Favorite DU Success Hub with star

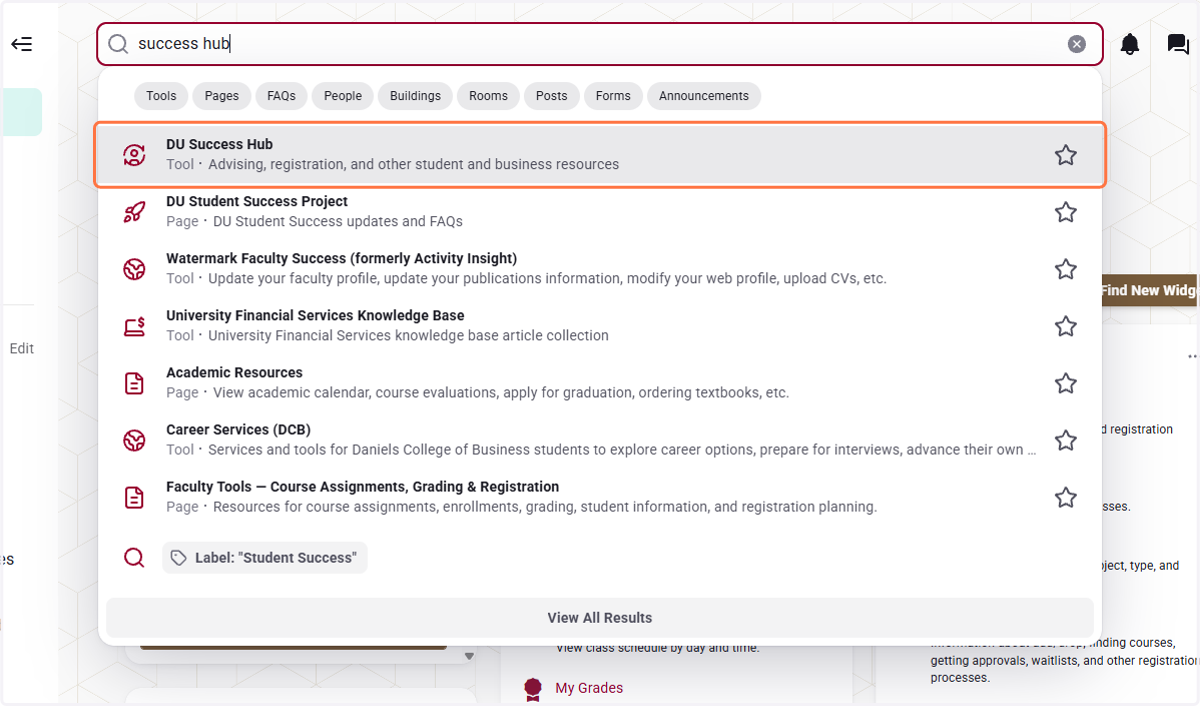click(x=1066, y=155)
